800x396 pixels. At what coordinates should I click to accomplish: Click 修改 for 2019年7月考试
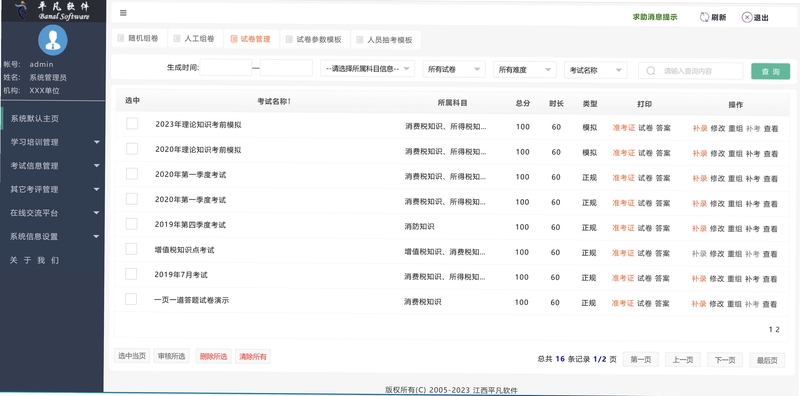(x=717, y=279)
